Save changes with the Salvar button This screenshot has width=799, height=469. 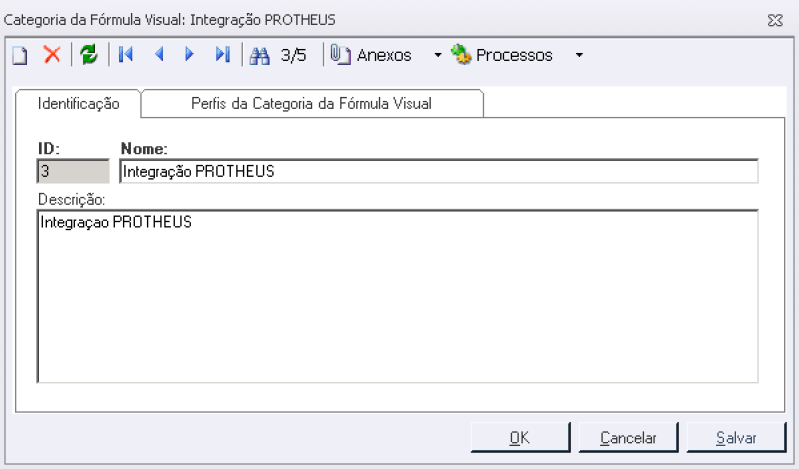pyautogui.click(x=736, y=437)
